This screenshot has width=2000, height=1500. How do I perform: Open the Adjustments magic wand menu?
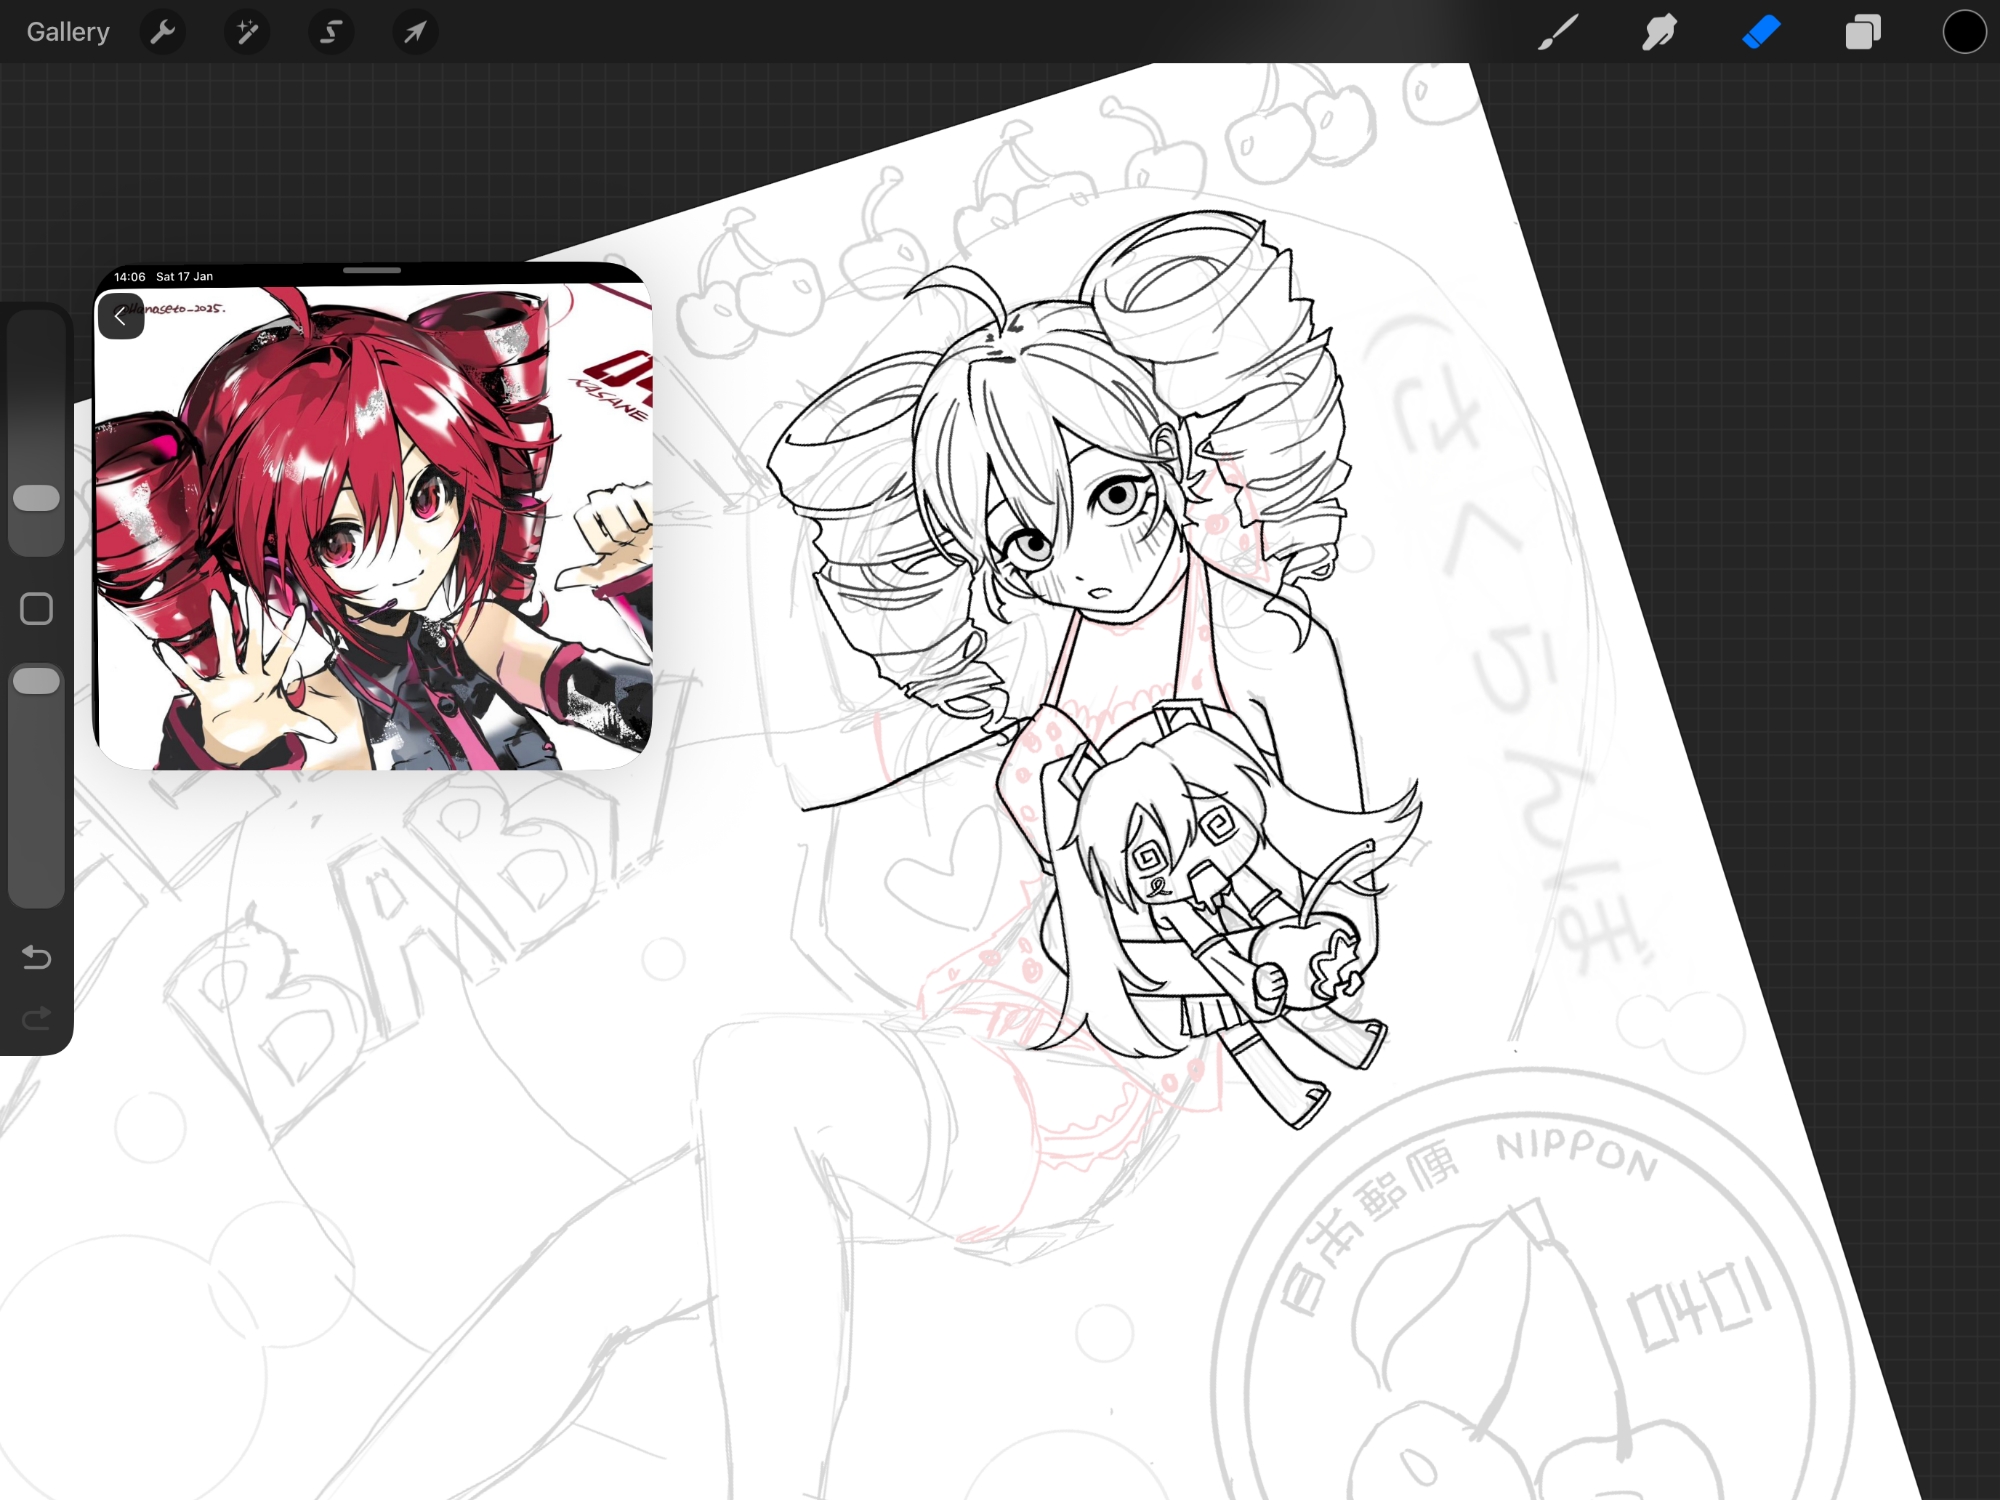click(246, 33)
